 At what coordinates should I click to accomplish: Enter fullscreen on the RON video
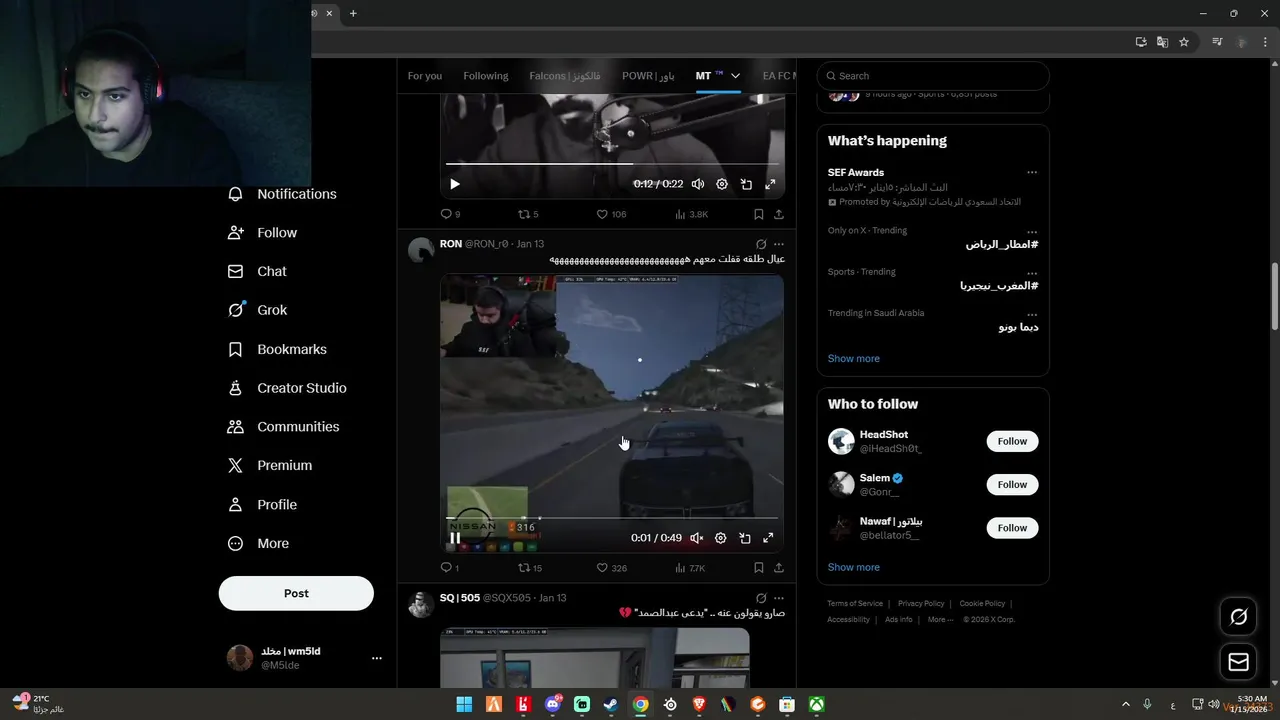click(768, 538)
